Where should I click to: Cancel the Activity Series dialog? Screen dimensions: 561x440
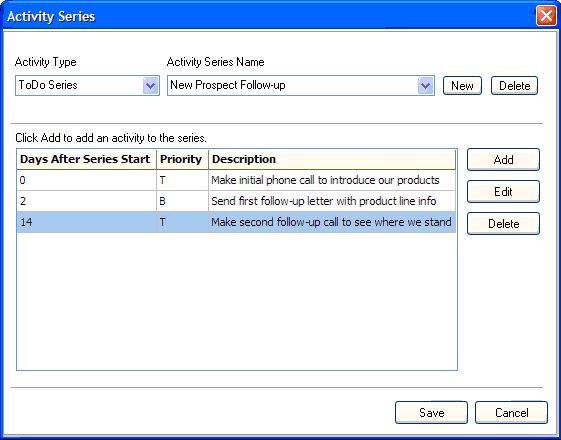point(511,412)
